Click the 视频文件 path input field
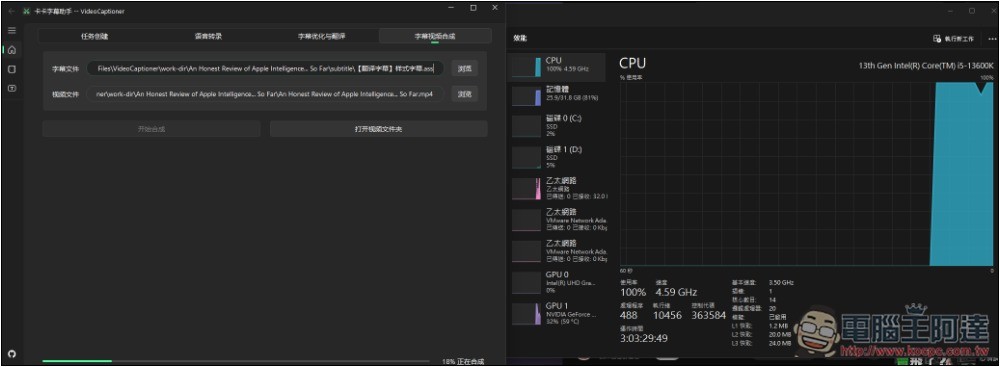Viewport: 1000px width, 367px height. point(265,94)
